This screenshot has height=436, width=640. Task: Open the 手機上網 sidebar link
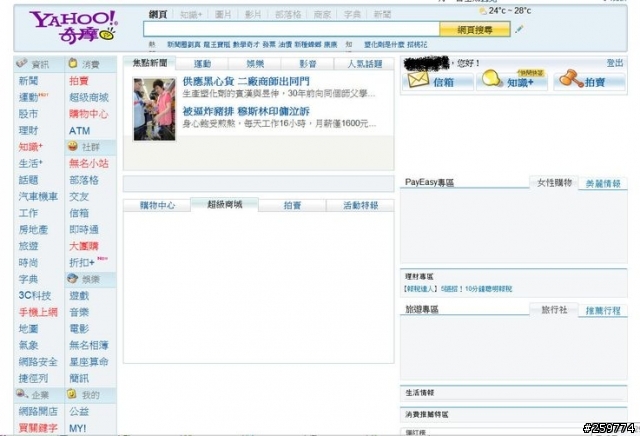click(38, 312)
